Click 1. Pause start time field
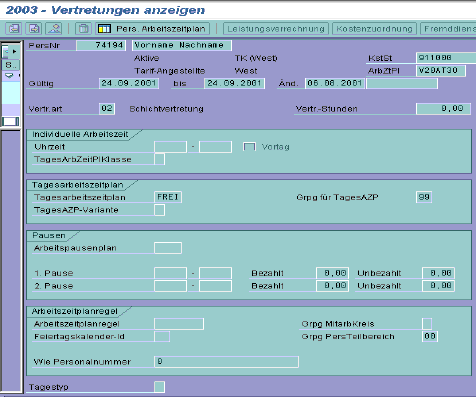The width and height of the screenshot is (476, 397). 170,273
